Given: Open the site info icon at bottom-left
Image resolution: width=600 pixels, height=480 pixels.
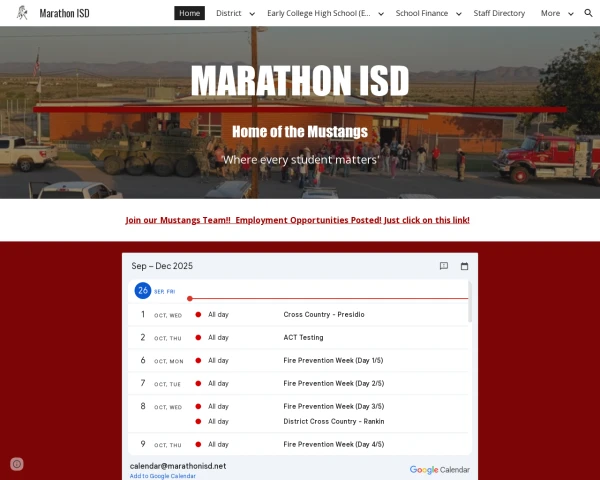Looking at the screenshot, I should tap(17, 464).
